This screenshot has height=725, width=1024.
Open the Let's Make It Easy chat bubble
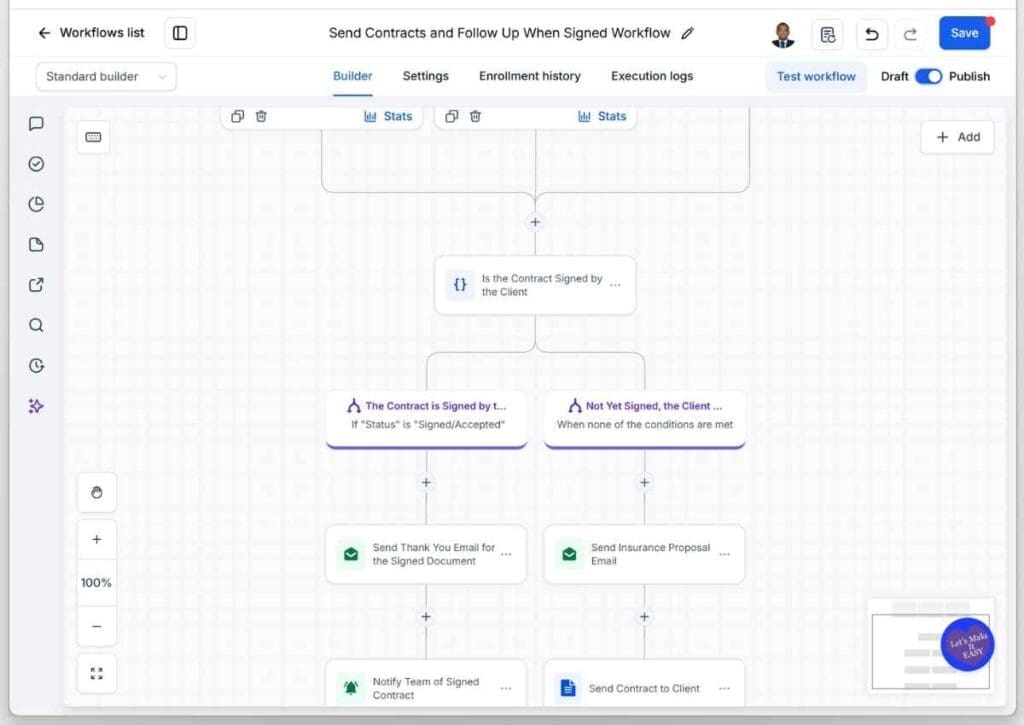967,645
